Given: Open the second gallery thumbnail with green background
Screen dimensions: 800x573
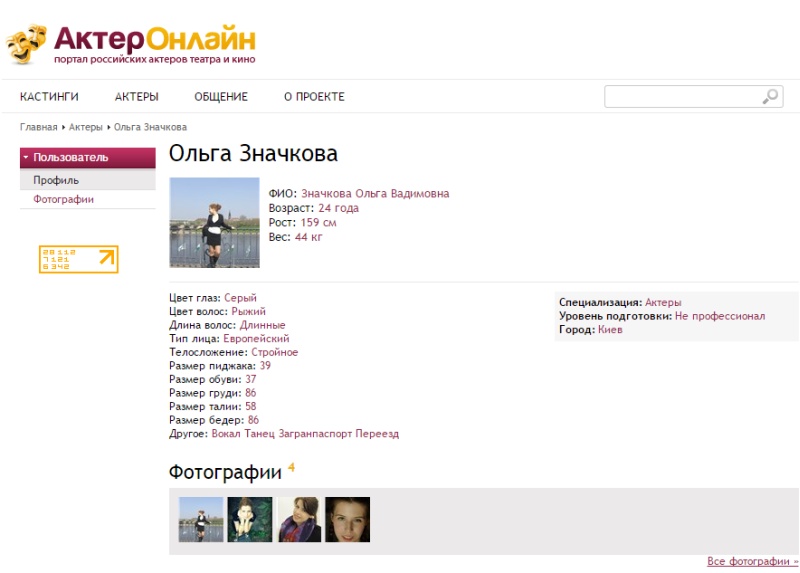Looking at the screenshot, I should tap(250, 519).
